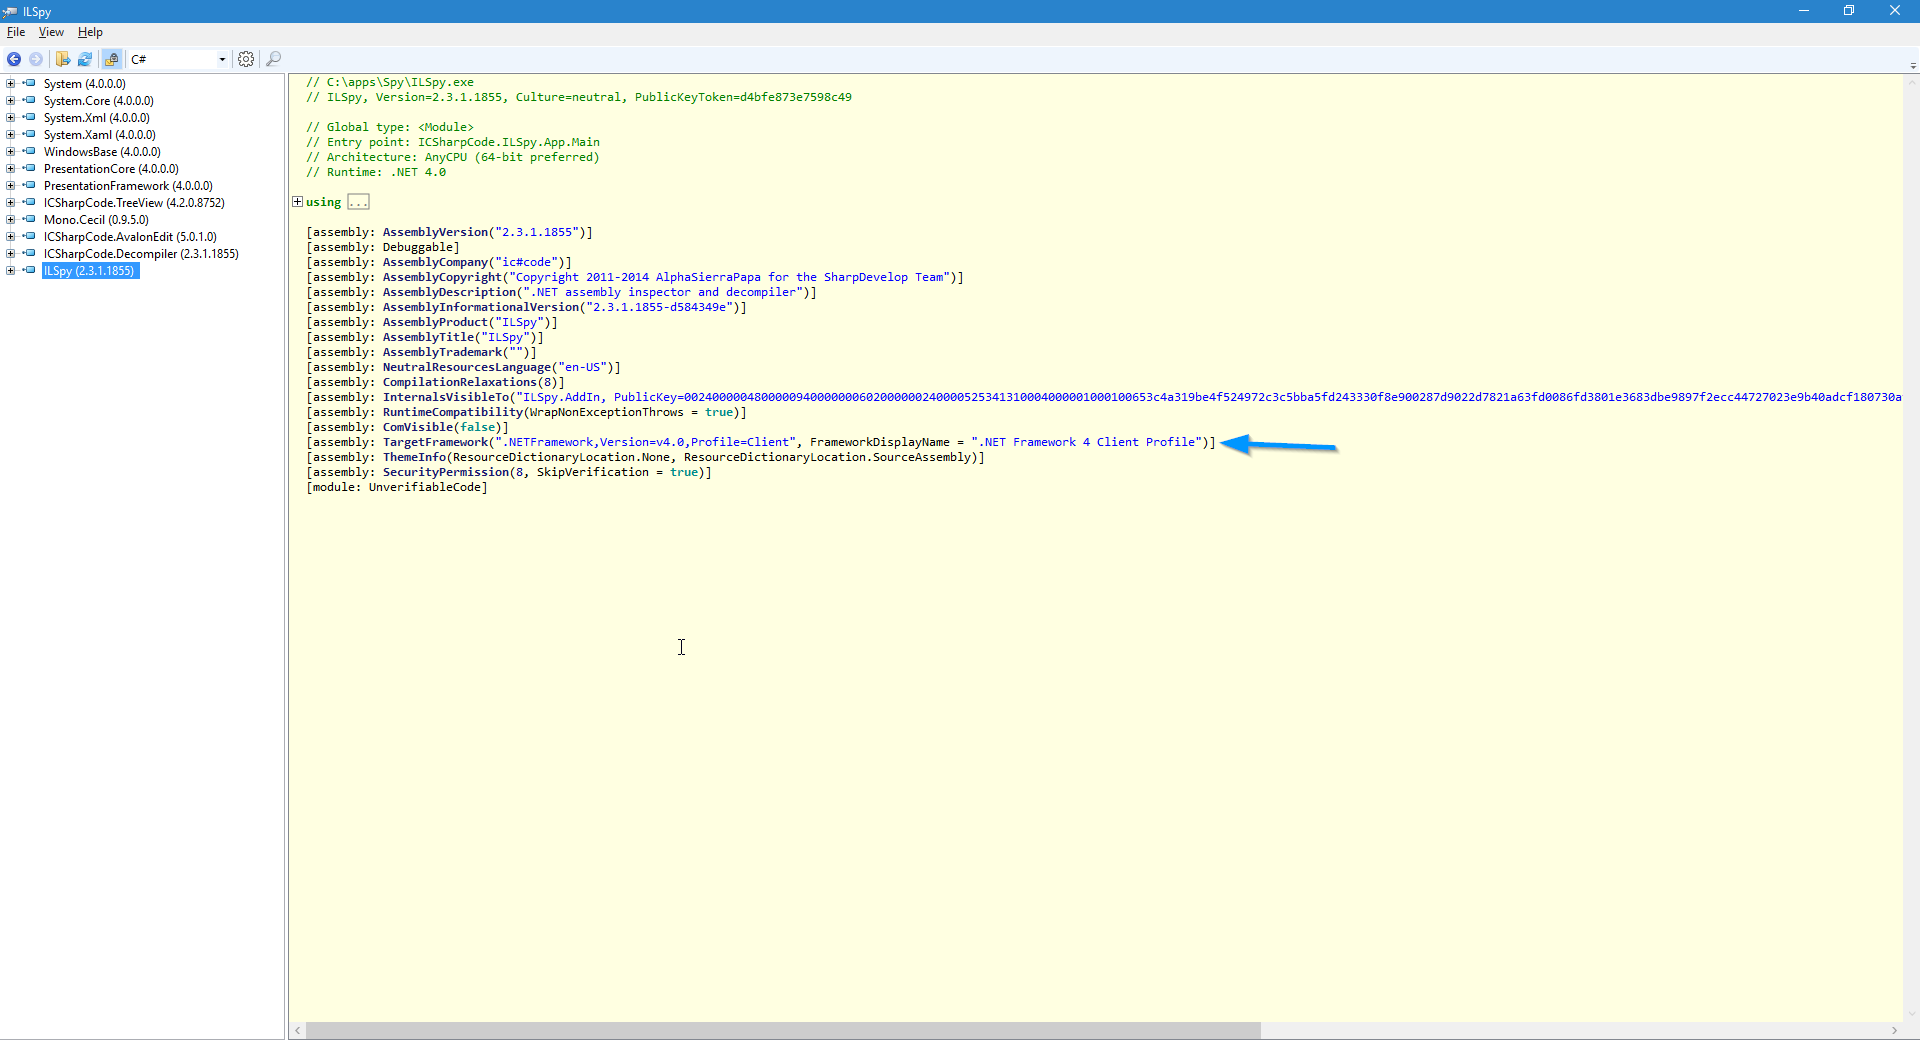Screen dimensions: 1920x1040
Task: Open the C# language dropdown
Action: click(221, 59)
